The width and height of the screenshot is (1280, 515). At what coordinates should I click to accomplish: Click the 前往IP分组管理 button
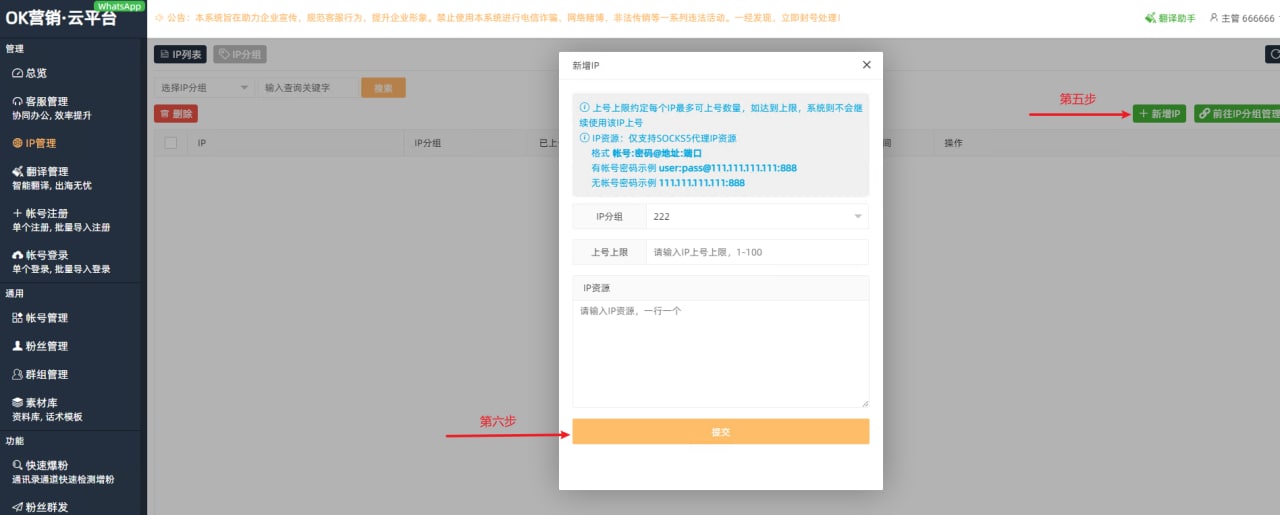tap(1237, 114)
